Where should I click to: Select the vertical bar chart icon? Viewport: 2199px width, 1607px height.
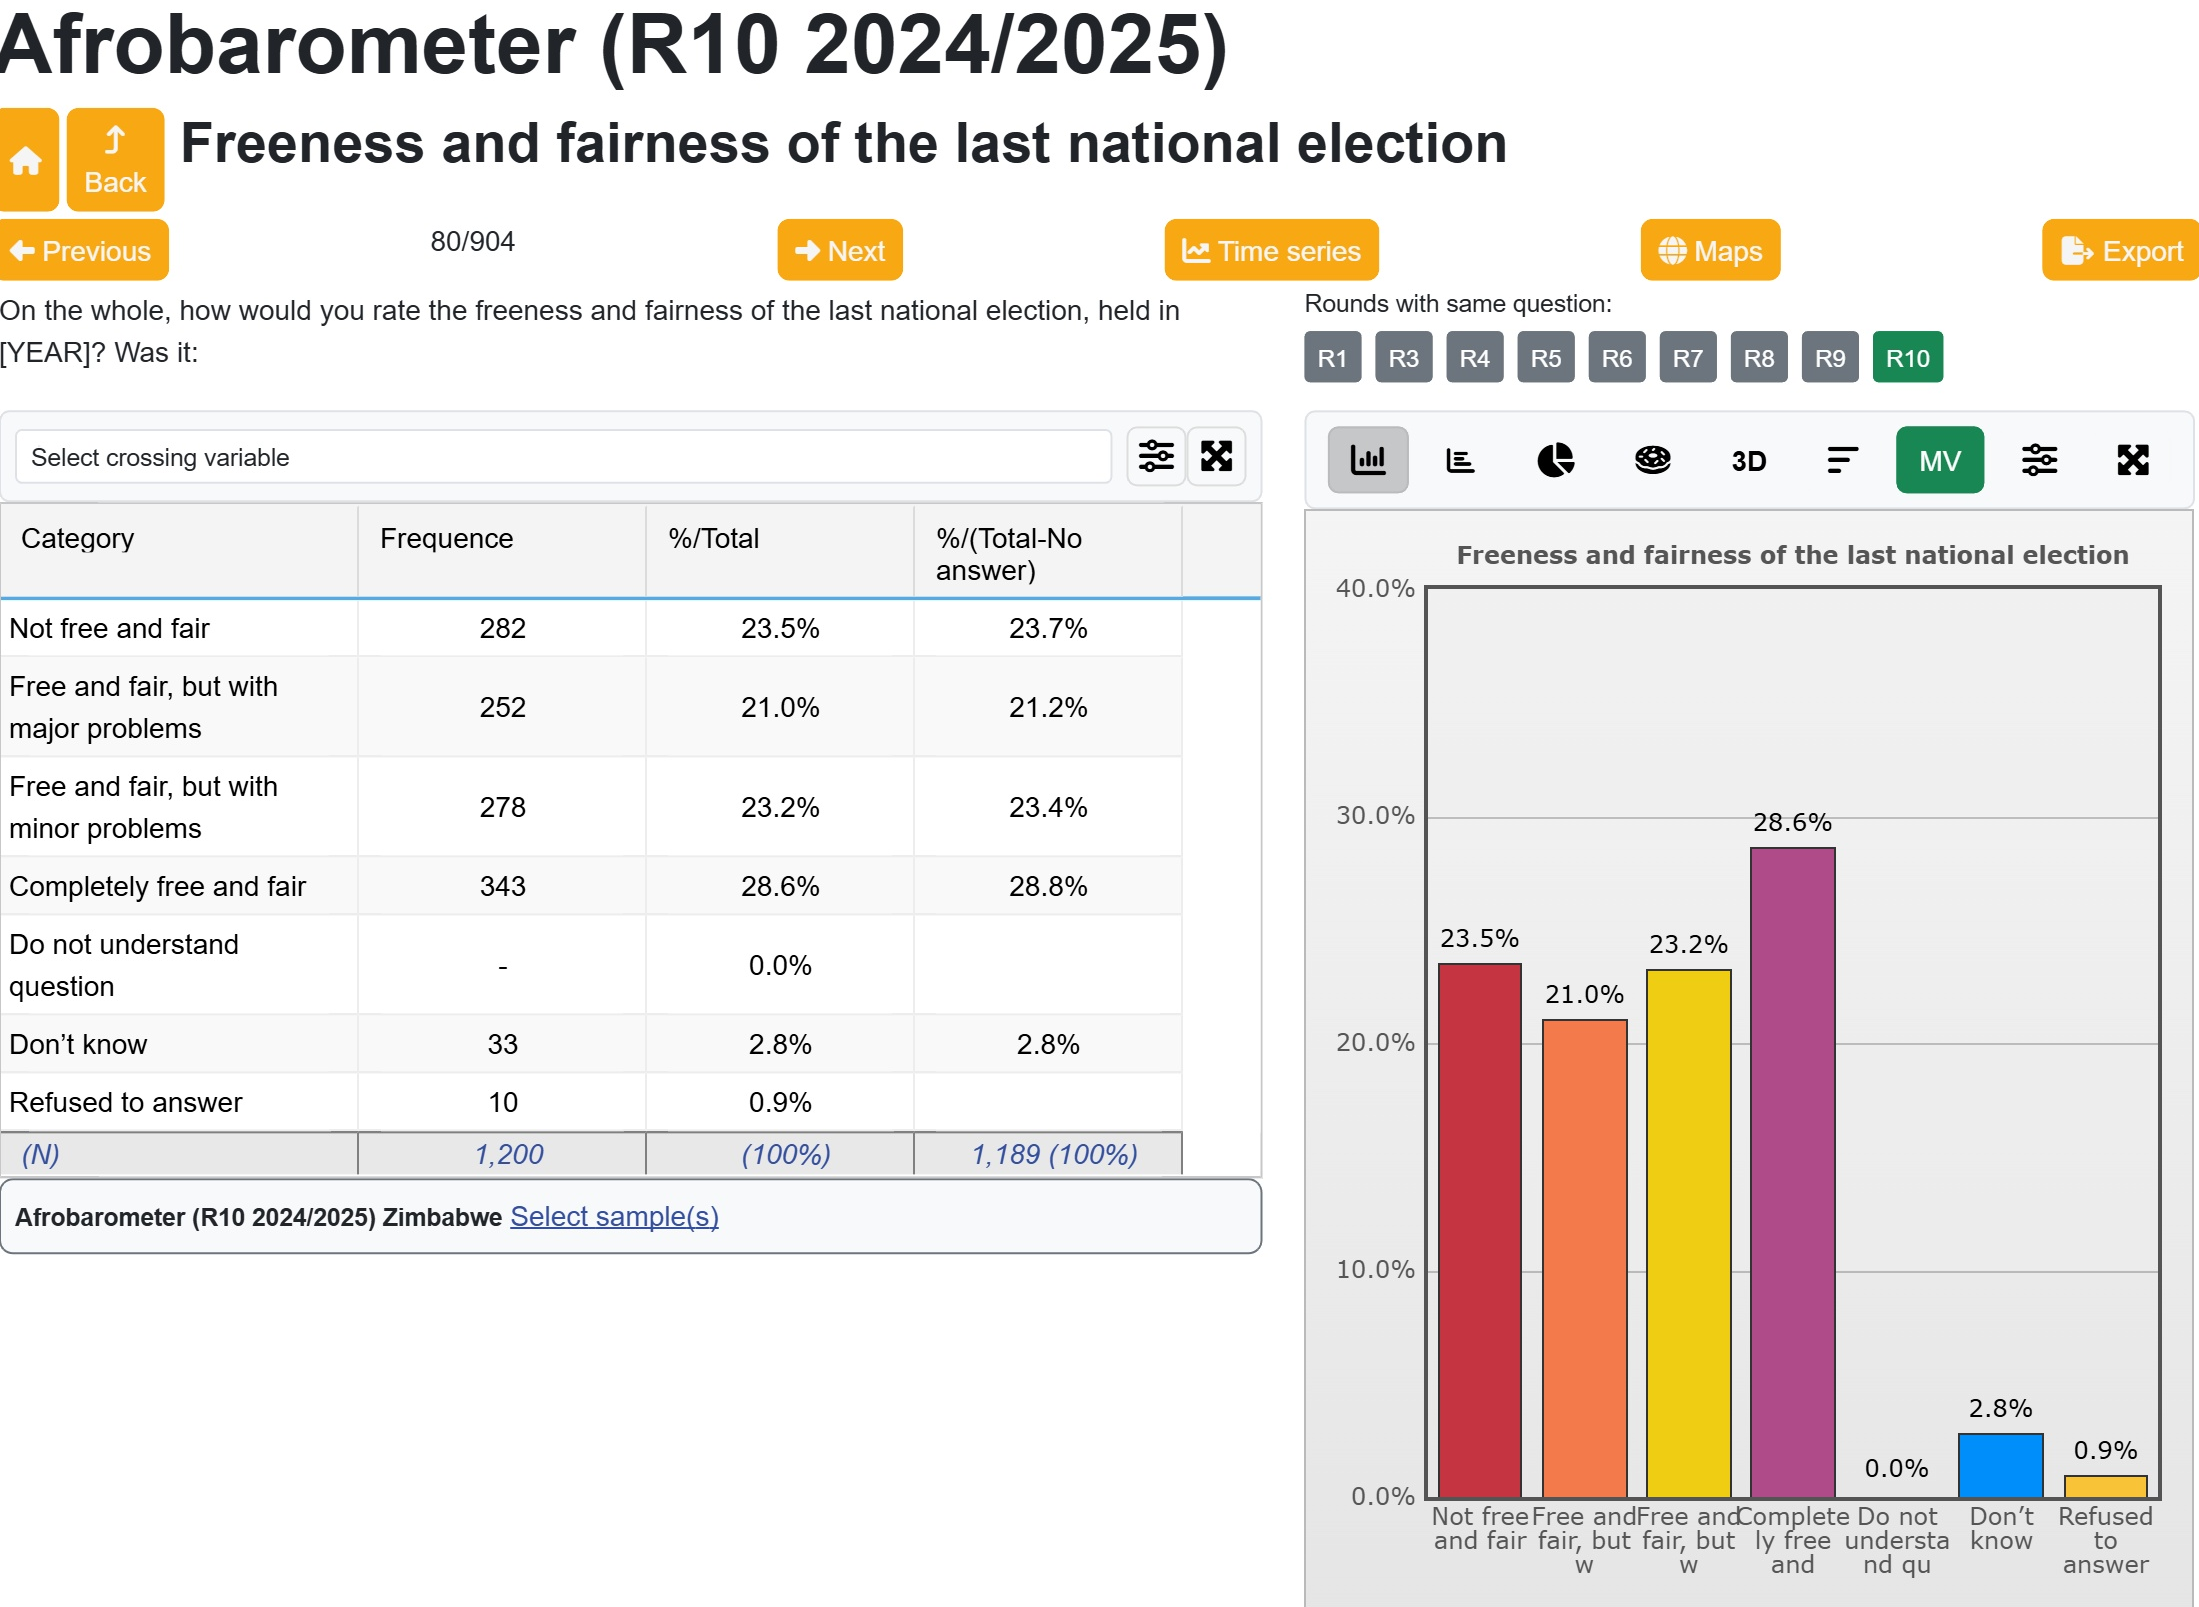[x=1367, y=460]
